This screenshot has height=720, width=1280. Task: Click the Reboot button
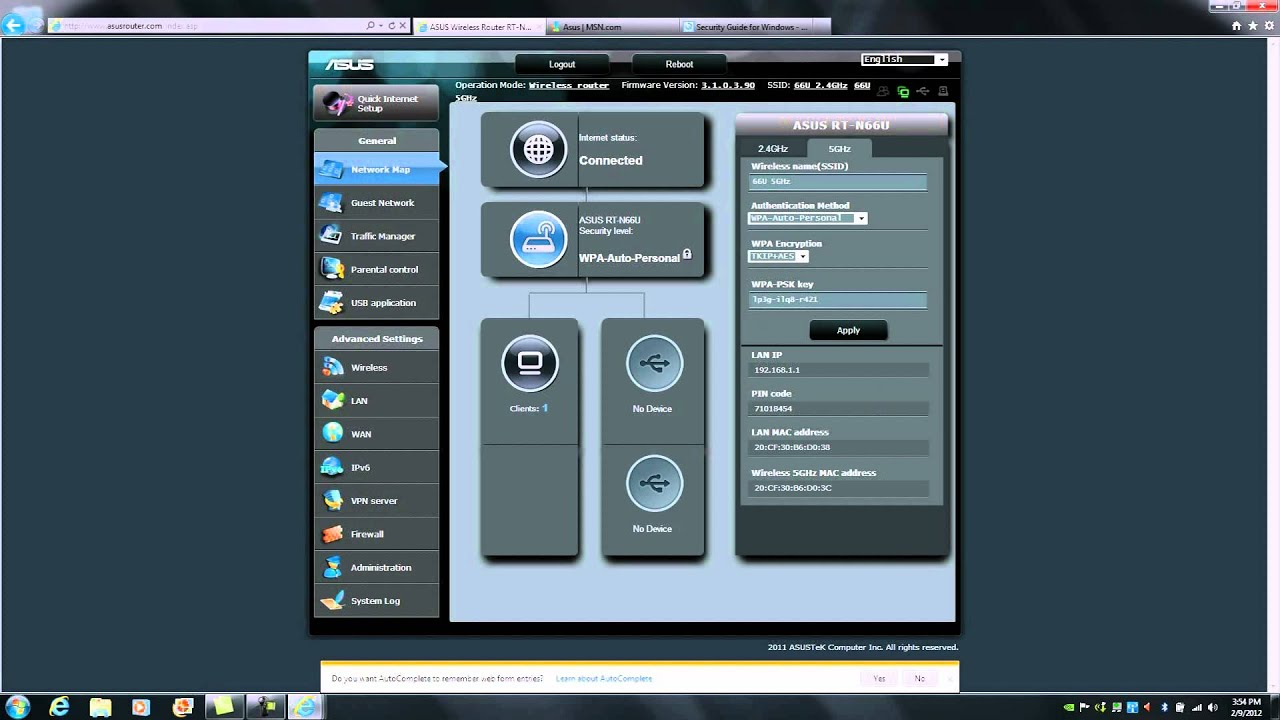[x=679, y=64]
